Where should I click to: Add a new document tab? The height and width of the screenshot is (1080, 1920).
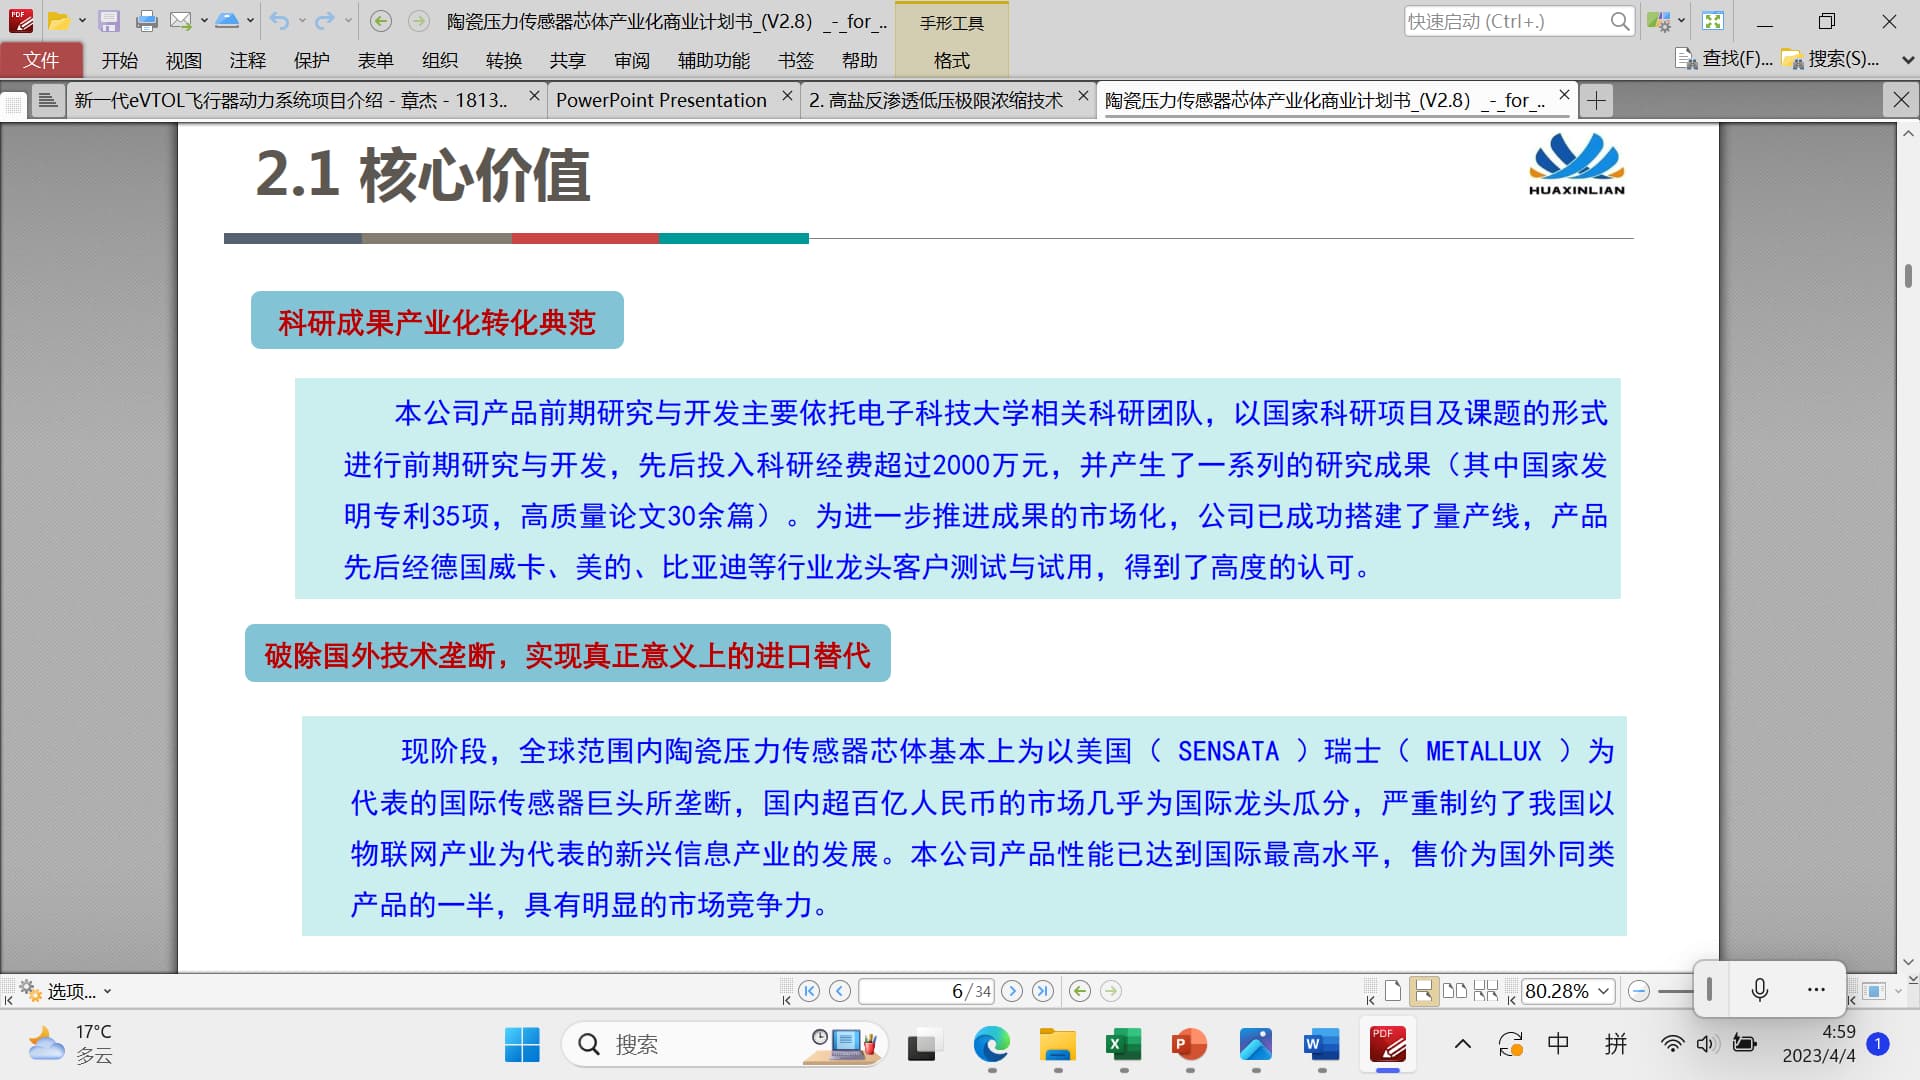1597,100
